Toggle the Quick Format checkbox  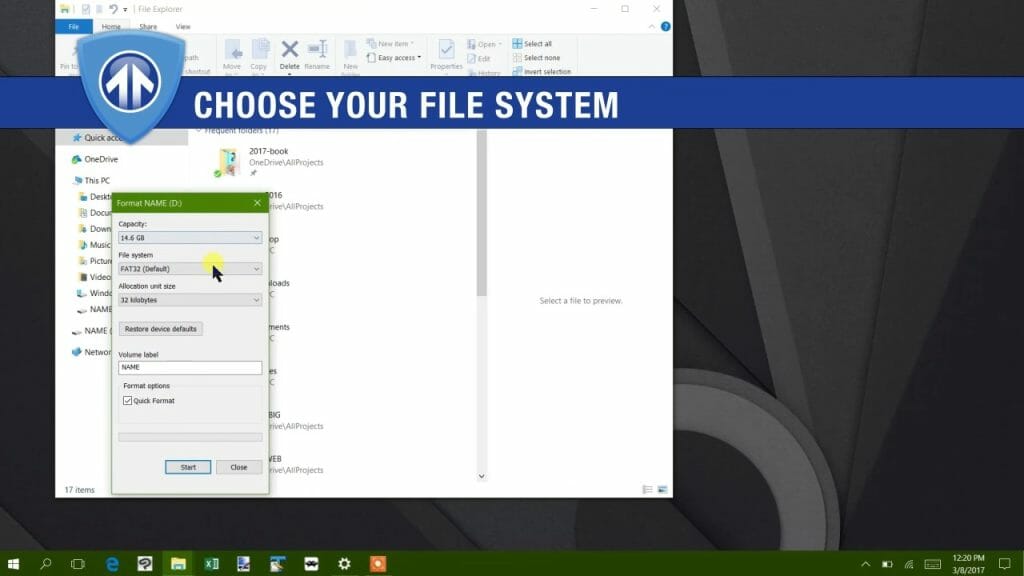tap(127, 400)
